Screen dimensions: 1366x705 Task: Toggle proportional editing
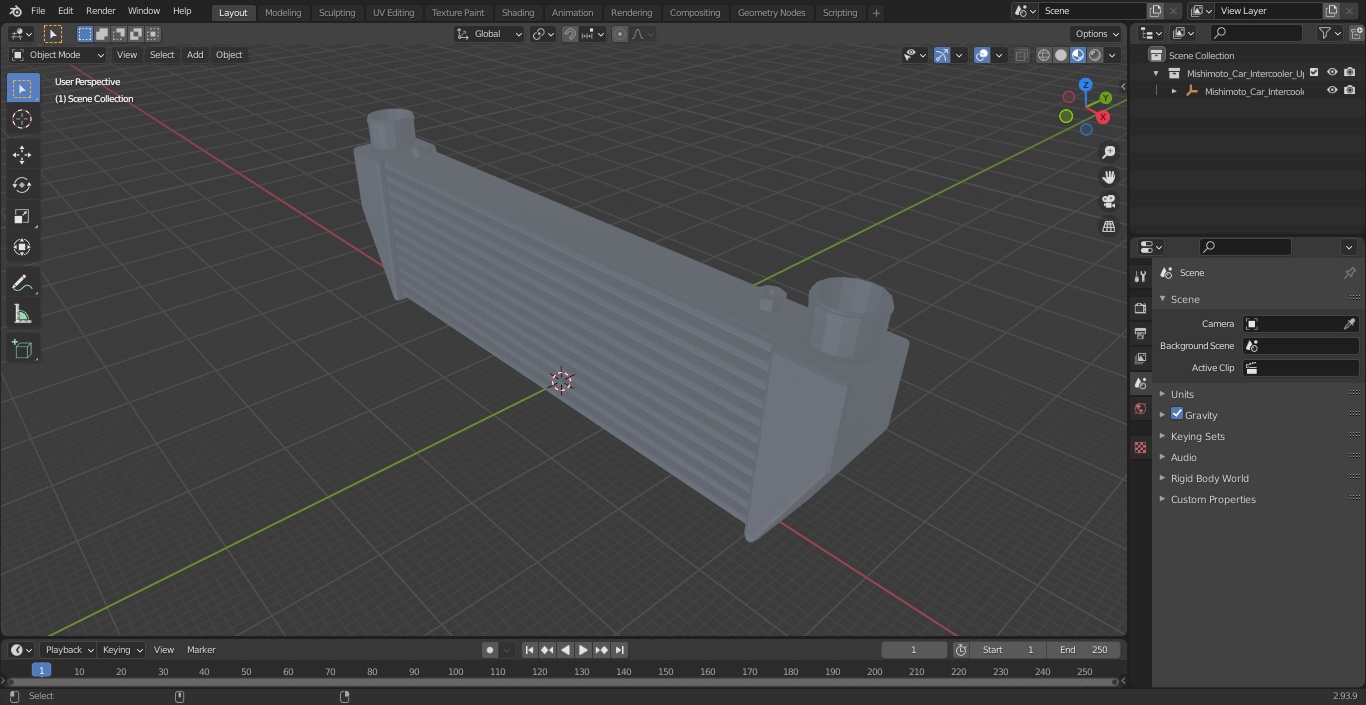tap(620, 34)
